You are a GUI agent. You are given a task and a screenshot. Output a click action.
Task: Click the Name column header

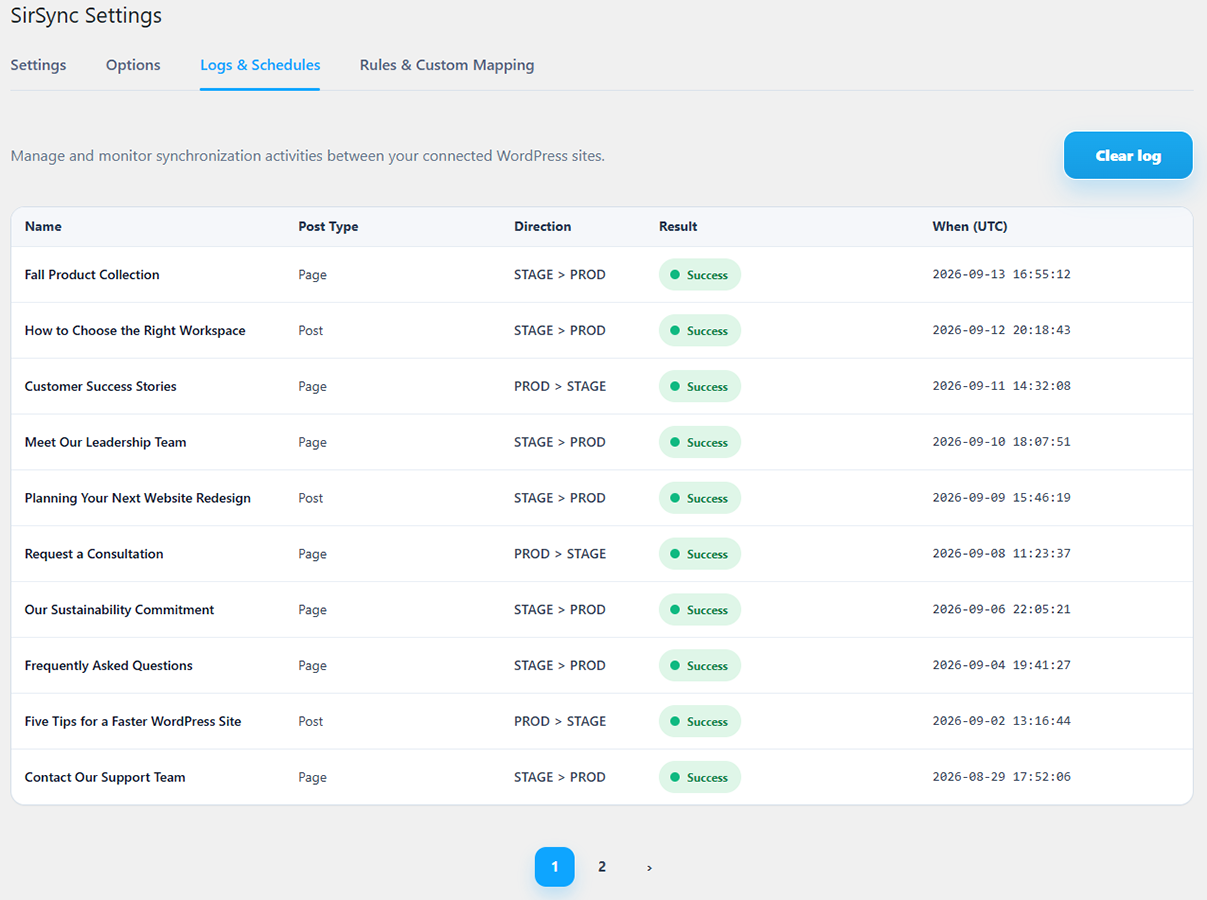[43, 227]
